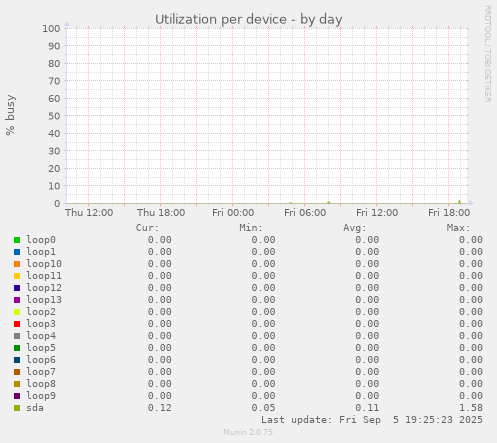Image resolution: width=497 pixels, height=443 pixels.
Task: Click the loop0 green color swatch
Action: coord(17,240)
